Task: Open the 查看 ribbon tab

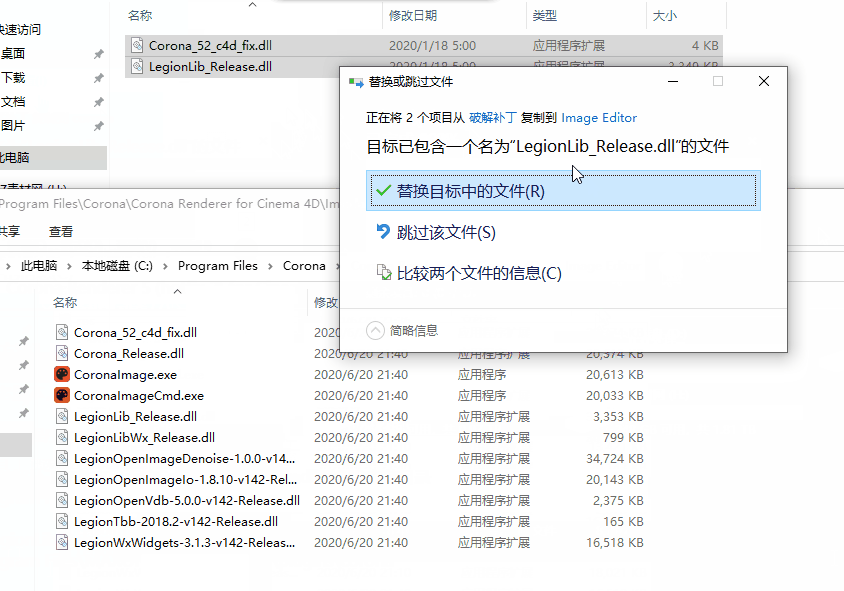Action: [61, 231]
